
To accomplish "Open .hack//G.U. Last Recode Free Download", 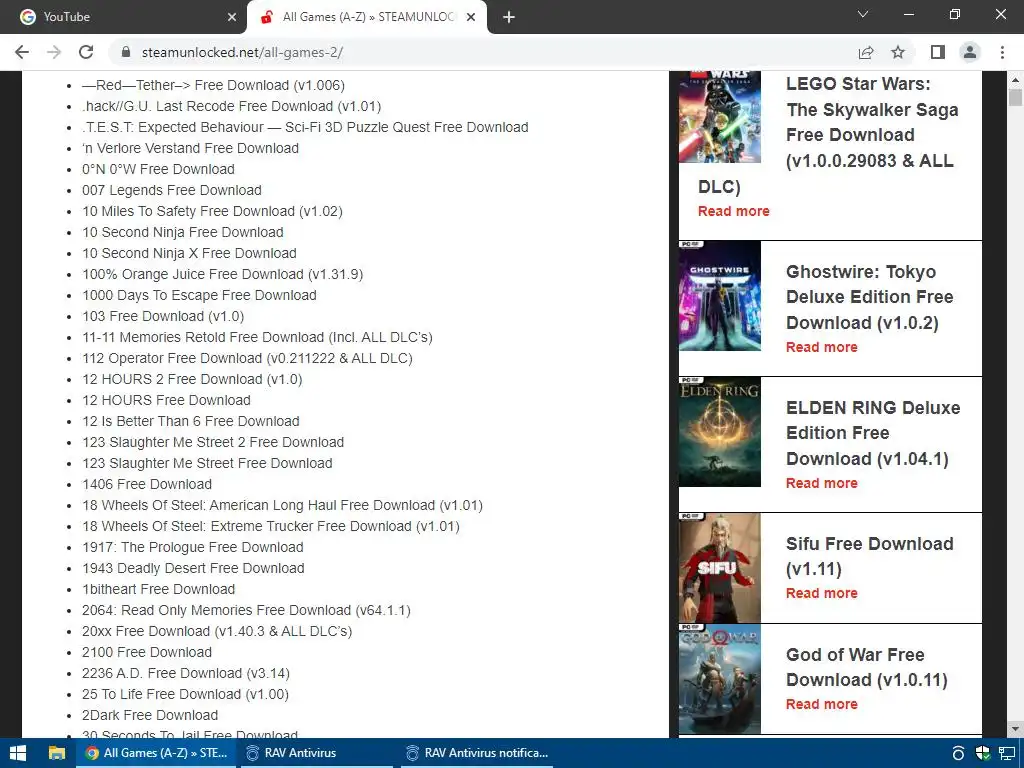I will point(231,106).
